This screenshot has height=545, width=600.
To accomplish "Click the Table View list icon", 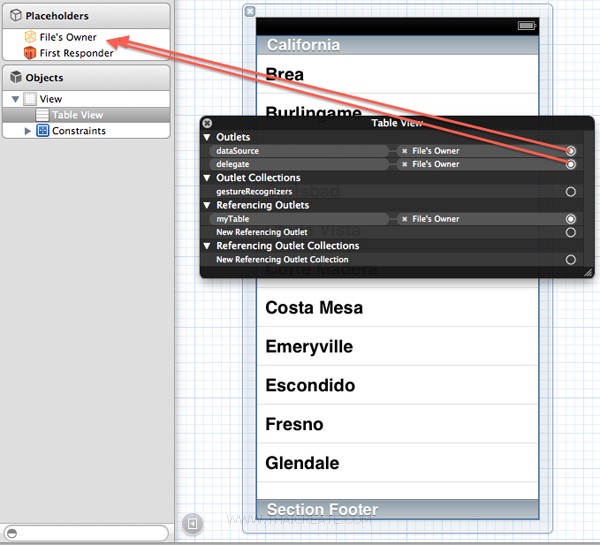I will [42, 115].
